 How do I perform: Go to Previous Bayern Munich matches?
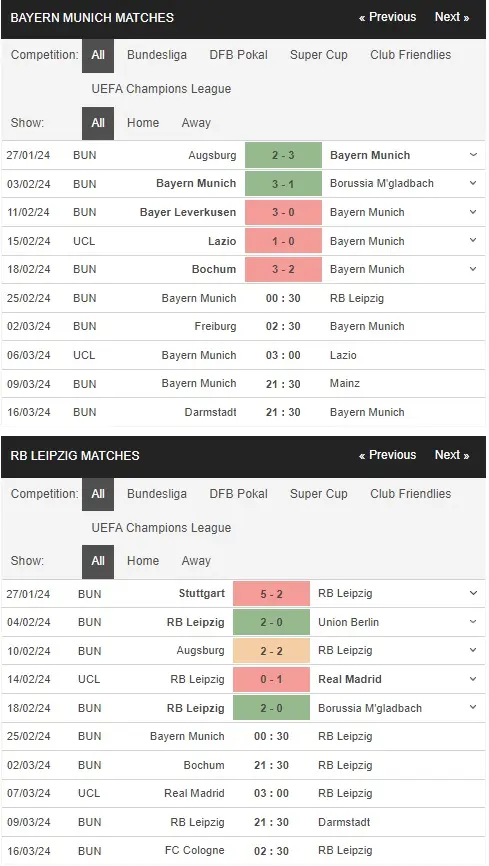click(x=387, y=17)
